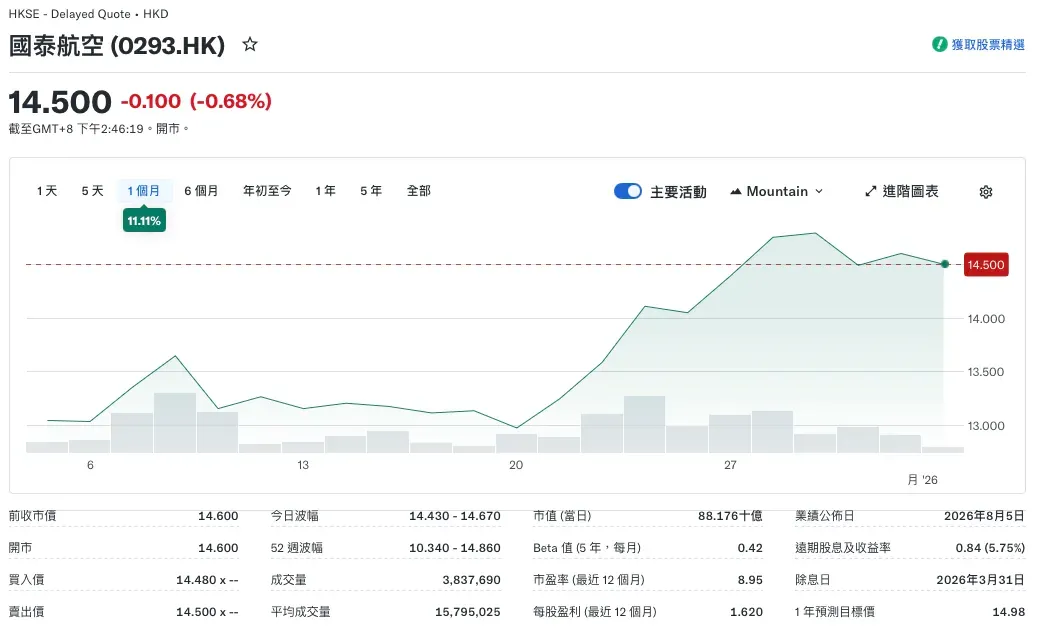Click the 15,795,025 average volume value
Viewport: 1040px width, 628px height.
[468, 611]
